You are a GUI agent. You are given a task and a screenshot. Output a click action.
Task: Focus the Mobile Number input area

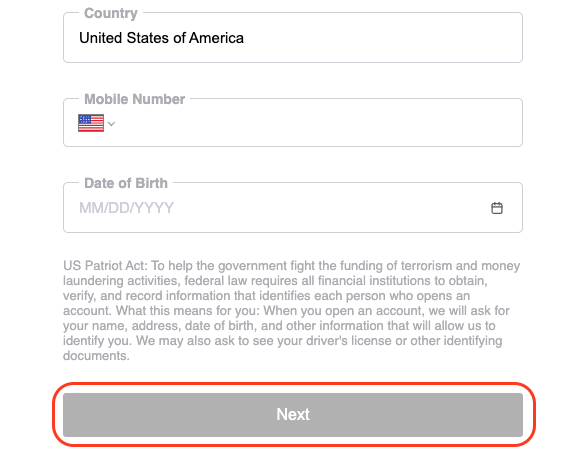pos(293,123)
